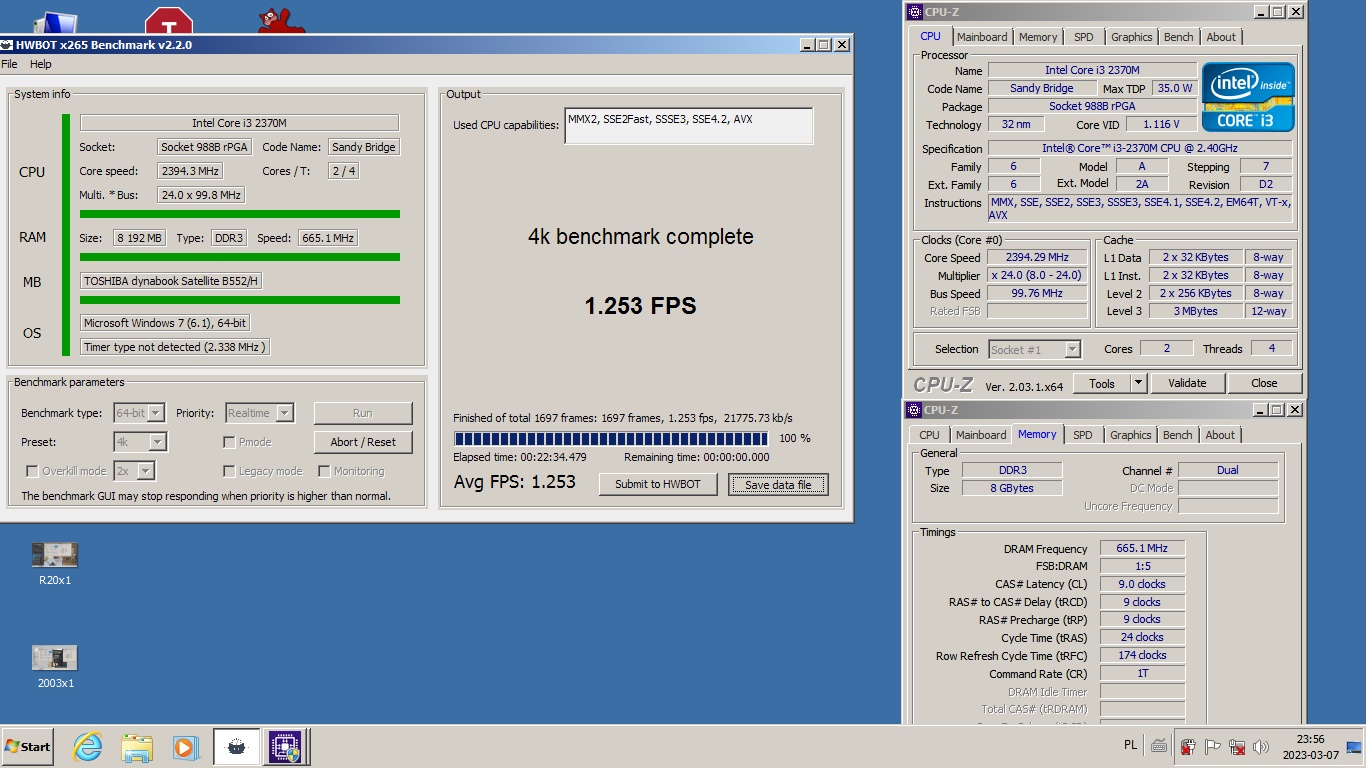This screenshot has width=1366, height=768.
Task: Click the upper CPU-Z window title icon
Action: pos(914,12)
